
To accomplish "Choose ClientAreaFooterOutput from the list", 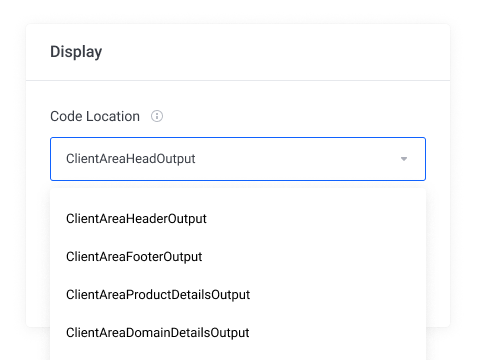I will click(x=238, y=257).
